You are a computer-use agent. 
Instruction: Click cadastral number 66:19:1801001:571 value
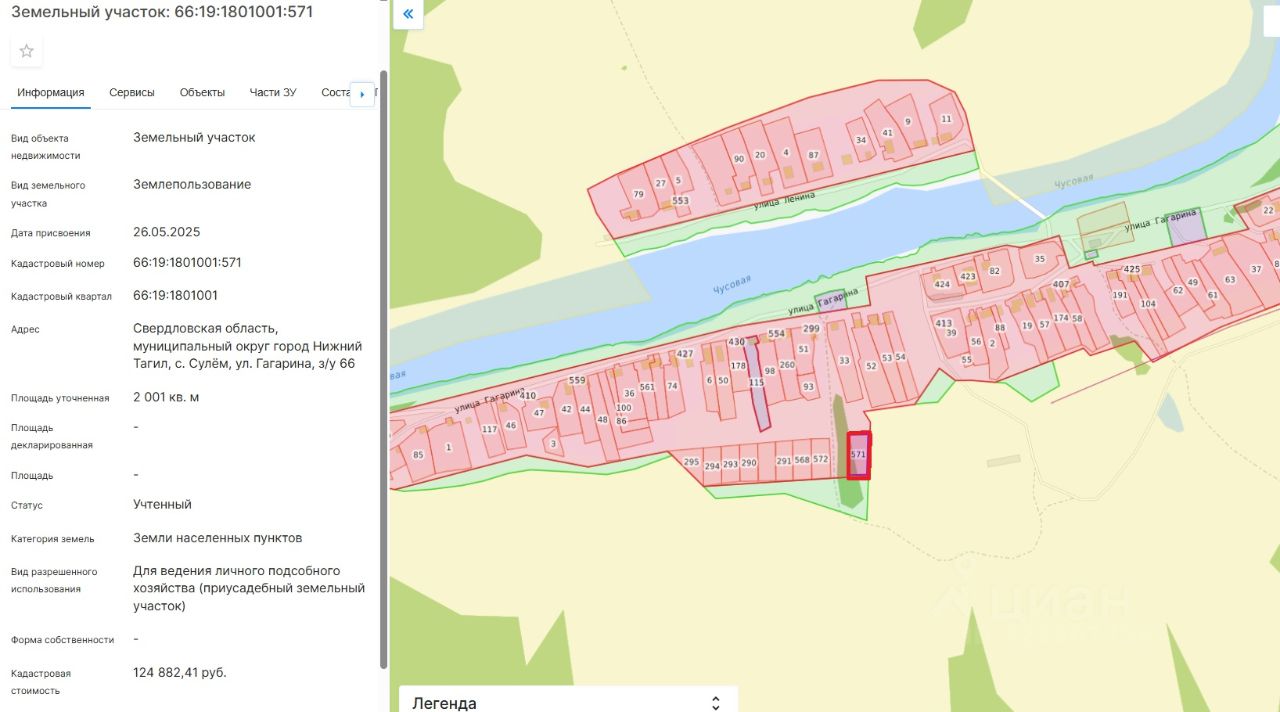point(187,263)
